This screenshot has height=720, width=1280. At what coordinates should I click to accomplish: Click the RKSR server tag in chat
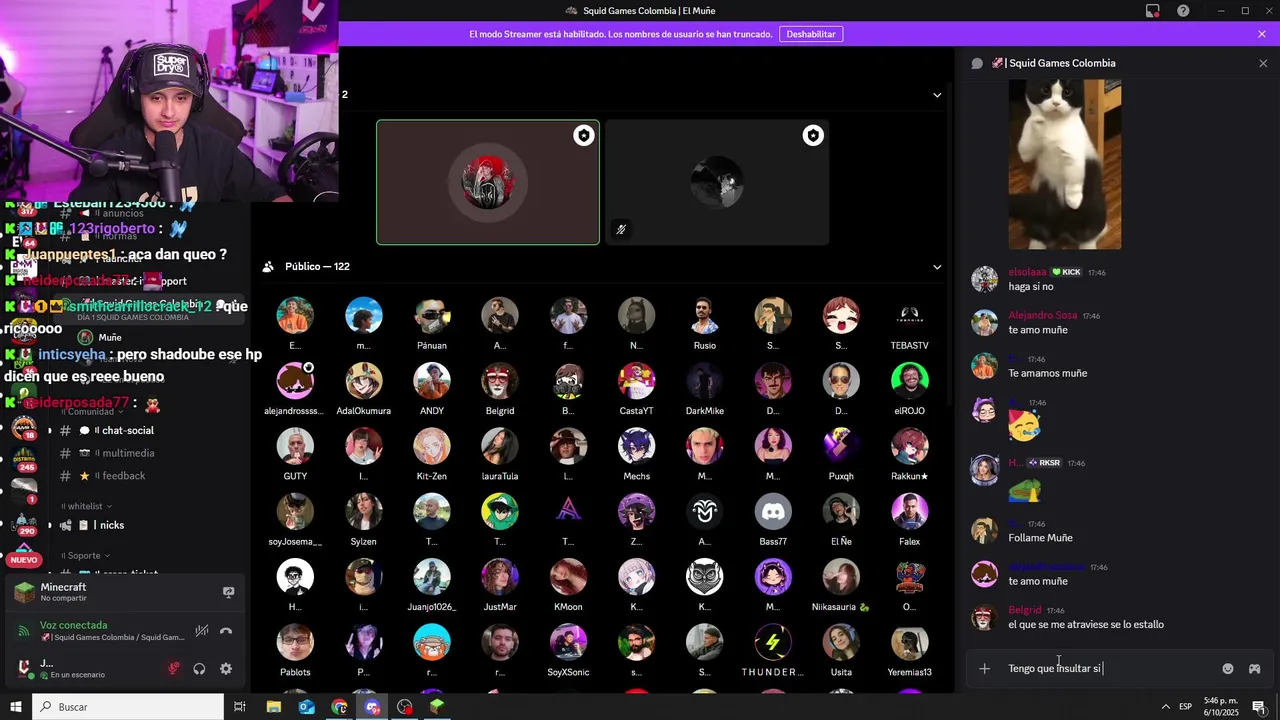1045,463
